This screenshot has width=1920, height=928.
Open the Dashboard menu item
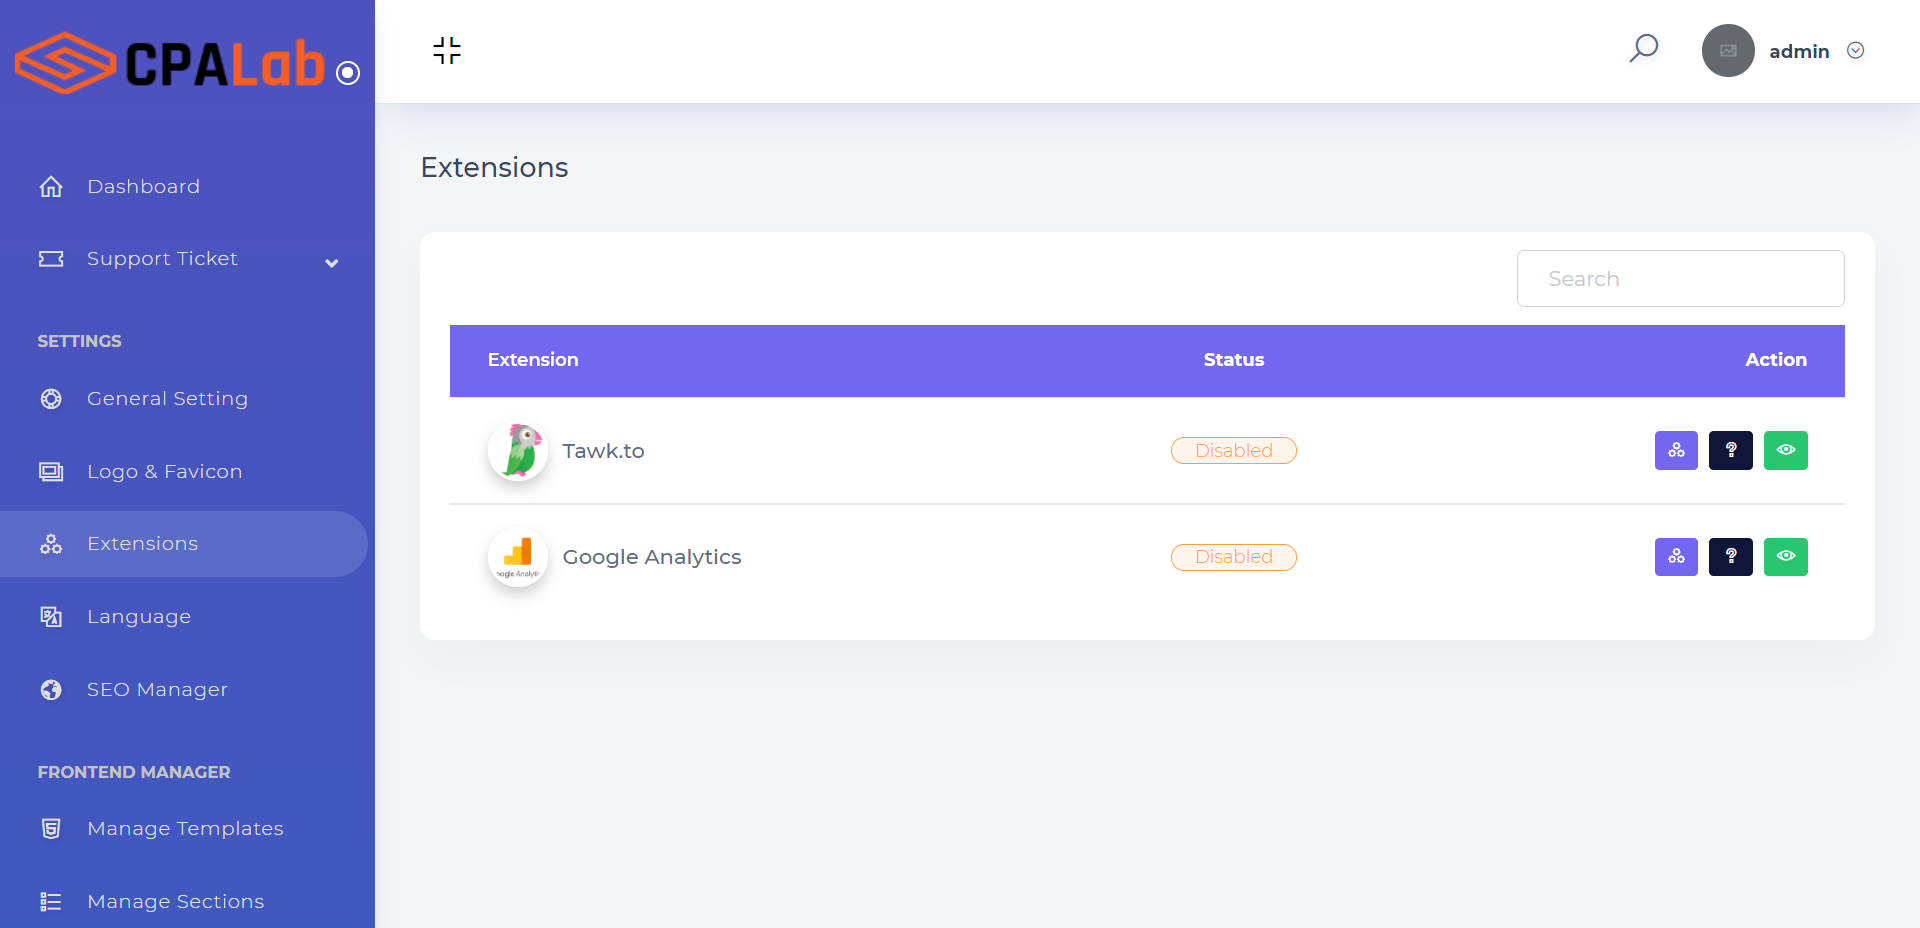click(x=143, y=187)
